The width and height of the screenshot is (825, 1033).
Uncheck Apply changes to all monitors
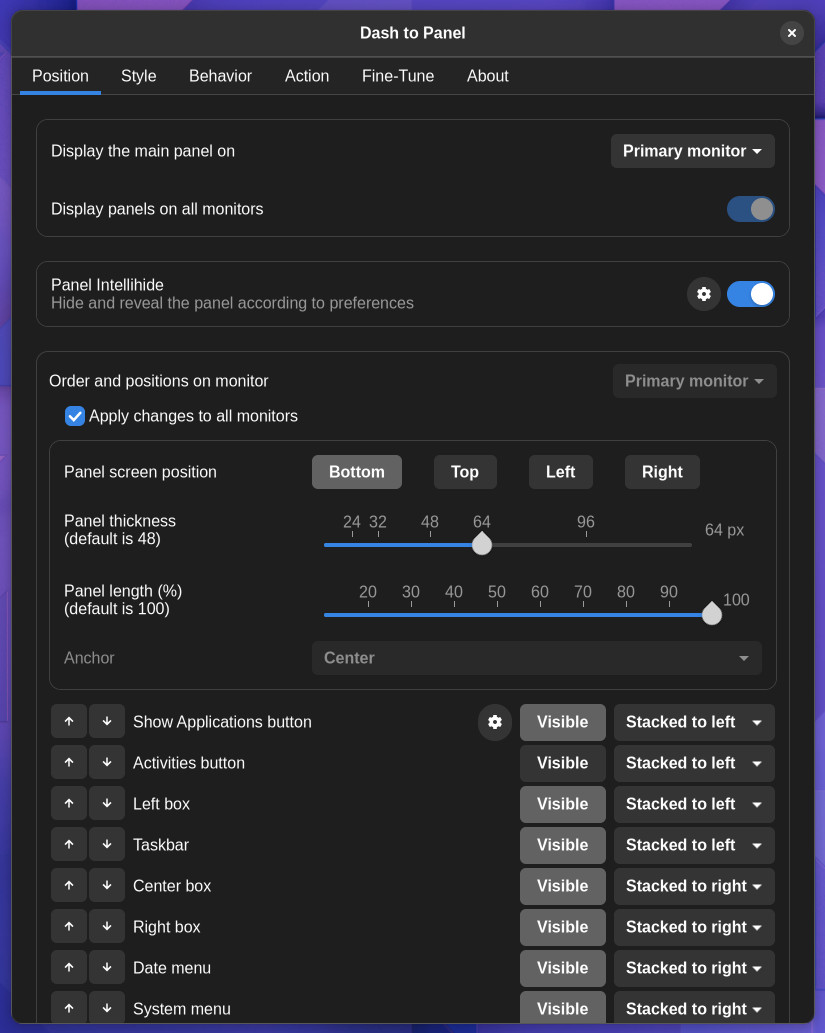point(75,416)
